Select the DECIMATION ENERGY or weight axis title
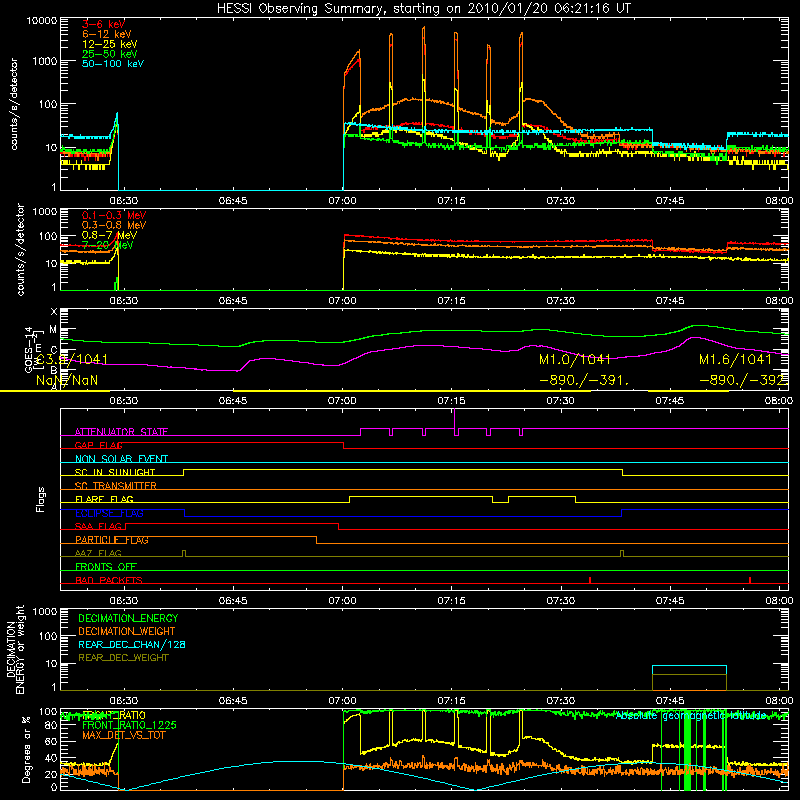Image resolution: width=800 pixels, height=800 pixels. (15, 649)
